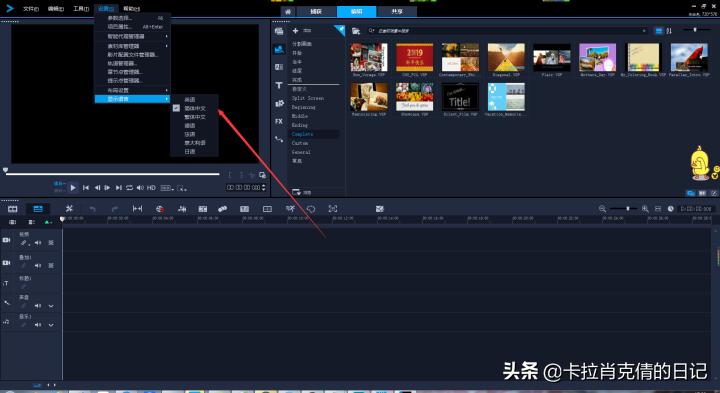Toggle HD preview button

(151, 188)
